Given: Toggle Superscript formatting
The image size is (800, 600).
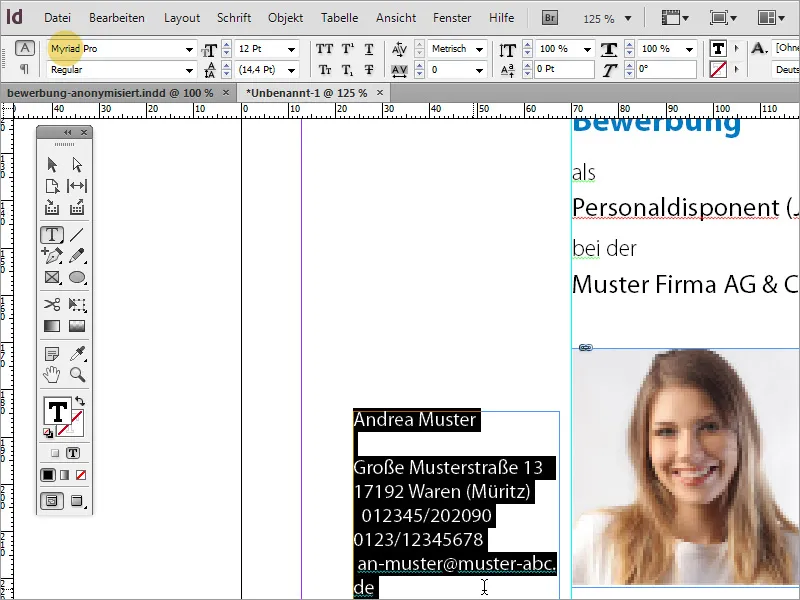Looking at the screenshot, I should point(347,49).
